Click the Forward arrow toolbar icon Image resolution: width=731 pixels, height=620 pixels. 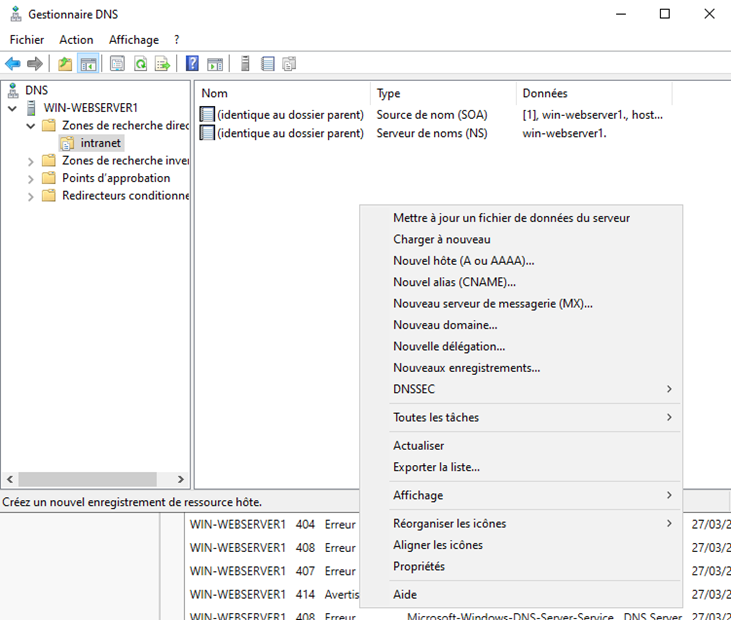(x=34, y=63)
